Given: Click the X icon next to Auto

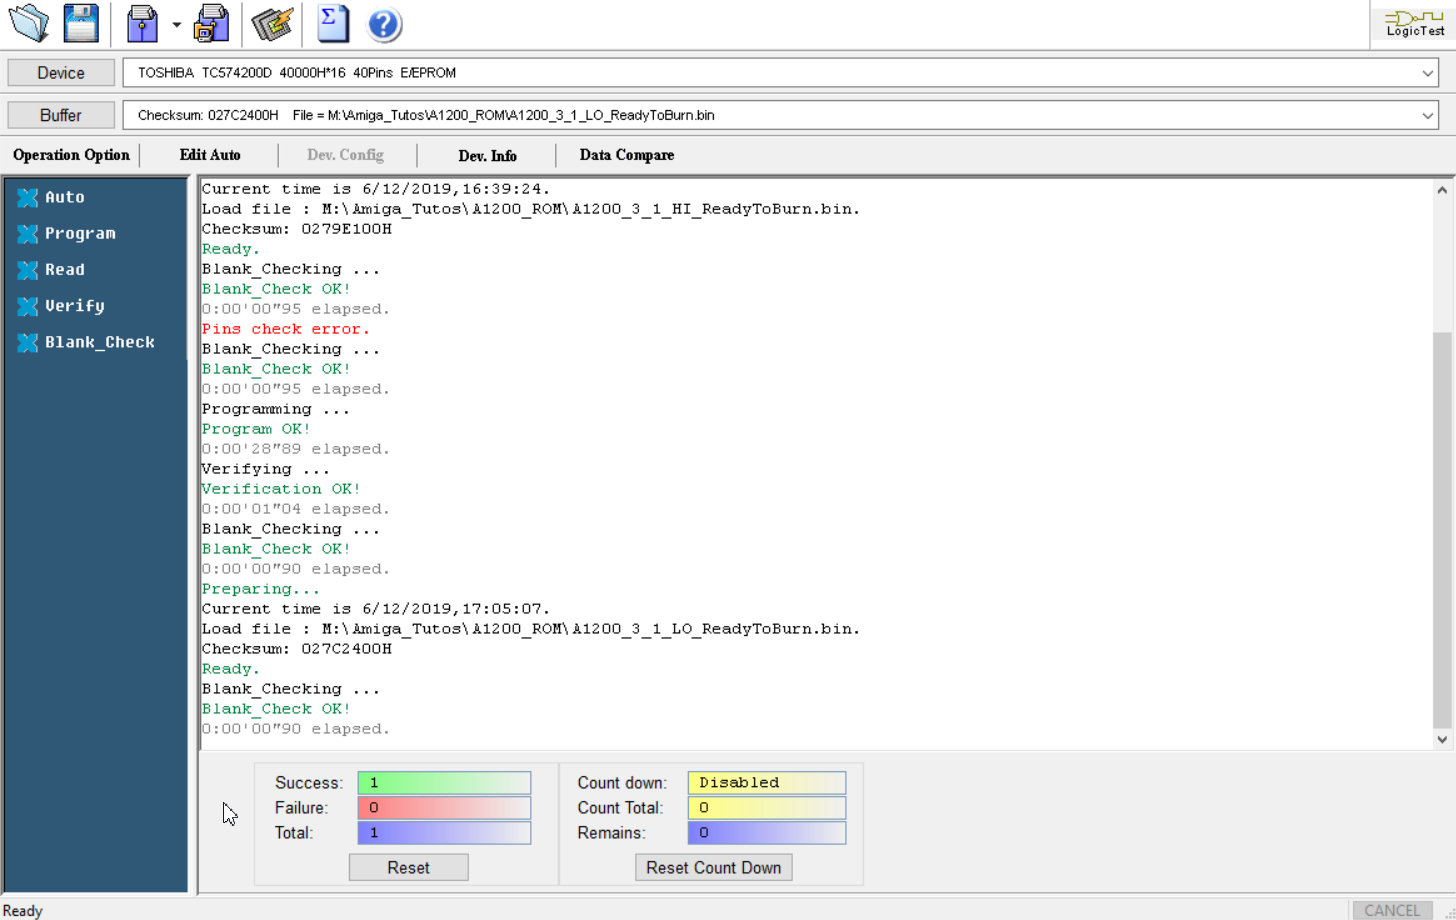Looking at the screenshot, I should pyautogui.click(x=28, y=198).
